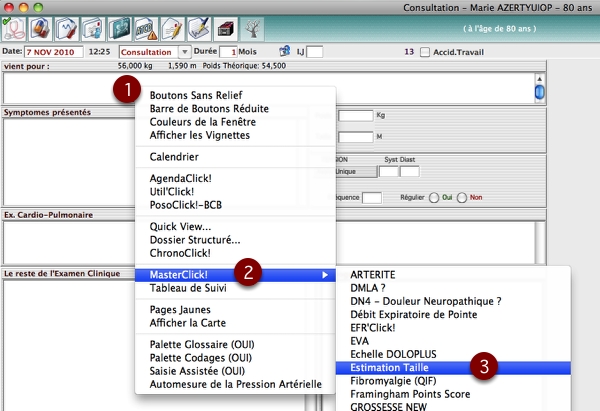Expand the Consultation type dropdown arrow

(185, 52)
